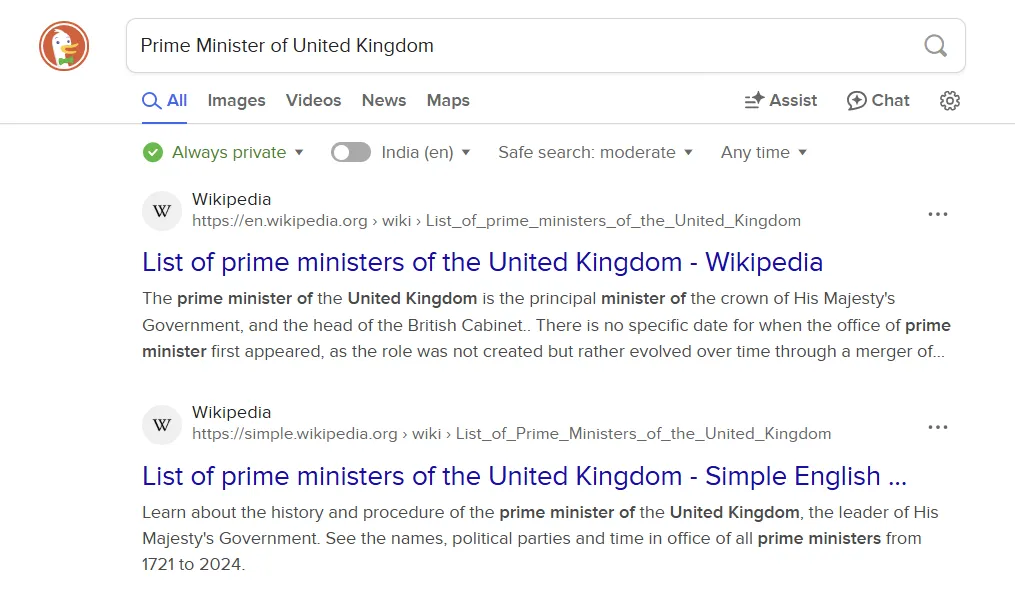Open the first Wikipedia result title link

(482, 262)
